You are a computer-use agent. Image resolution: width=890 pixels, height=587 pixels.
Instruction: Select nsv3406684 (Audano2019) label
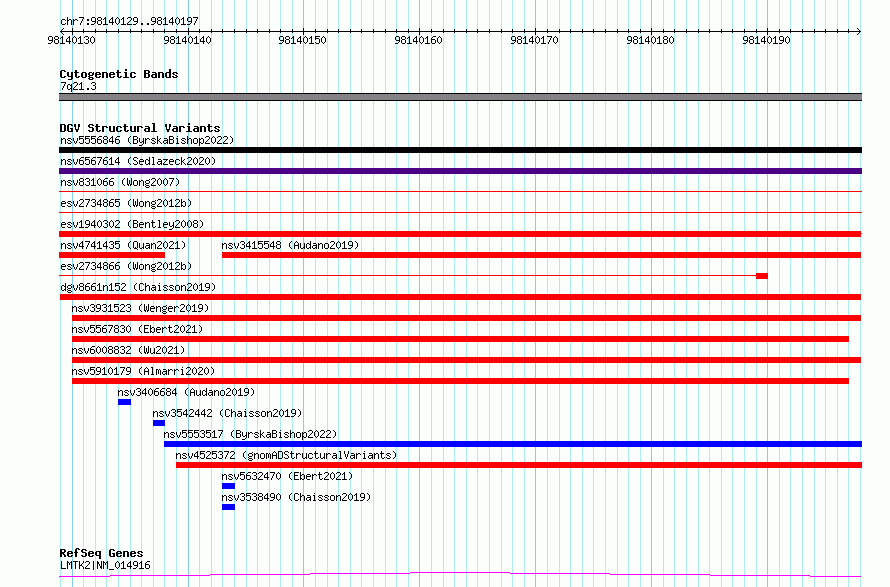coord(186,392)
